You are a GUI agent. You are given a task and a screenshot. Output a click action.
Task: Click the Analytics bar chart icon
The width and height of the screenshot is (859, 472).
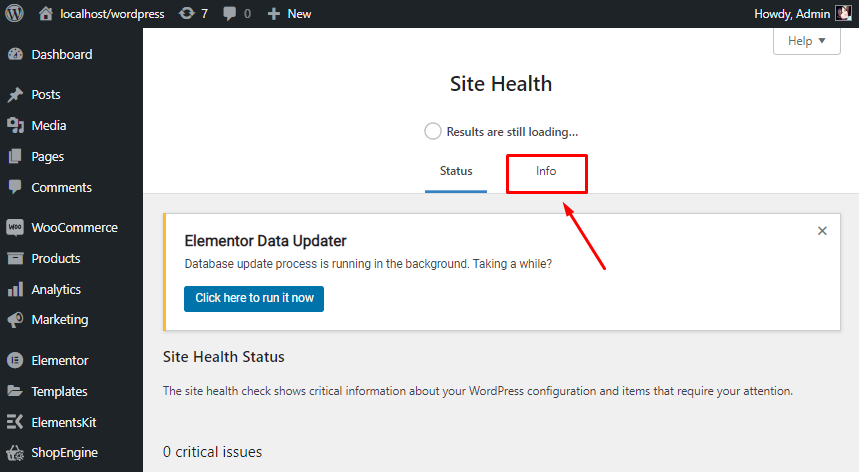click(15, 290)
